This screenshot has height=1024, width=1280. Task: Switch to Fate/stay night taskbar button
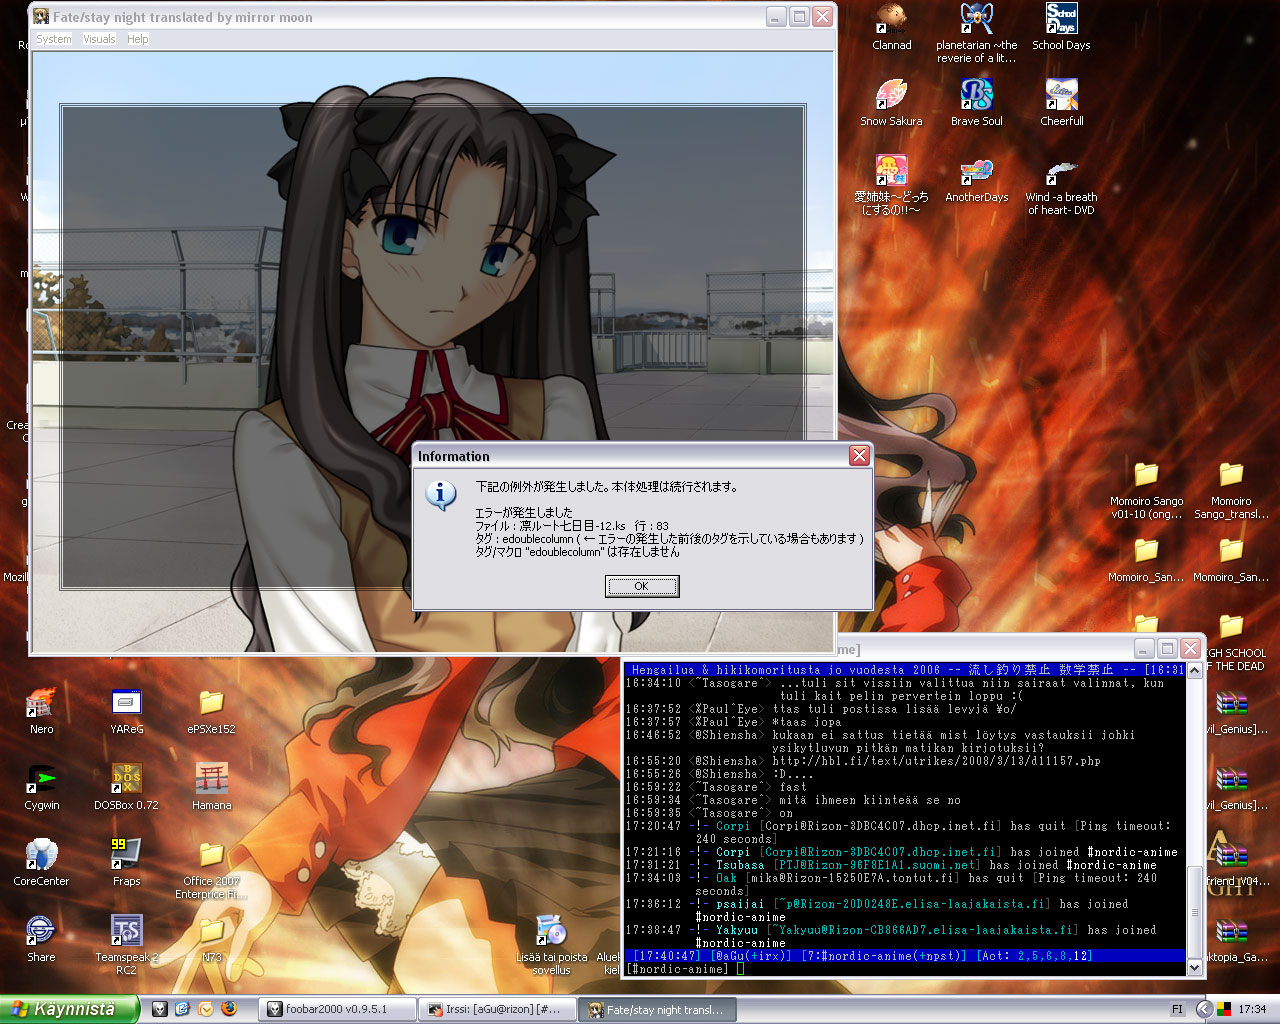click(x=659, y=1010)
